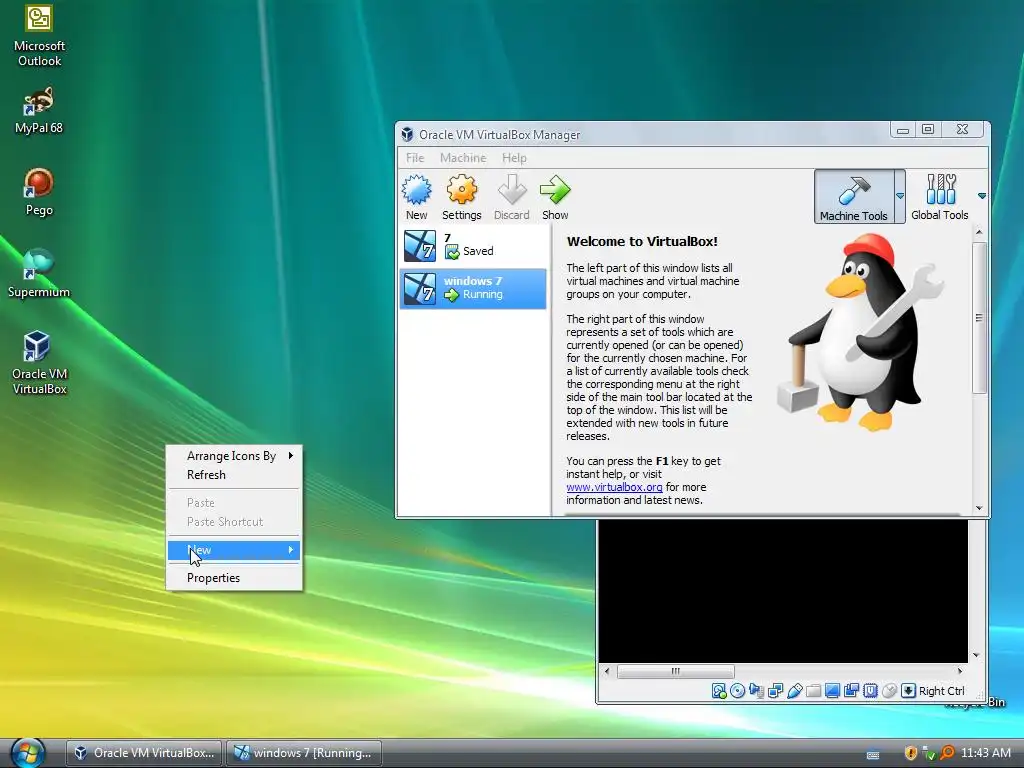Click the 11:43 AM taskbar clock
Screen dimensions: 1024x768
[x=986, y=753]
